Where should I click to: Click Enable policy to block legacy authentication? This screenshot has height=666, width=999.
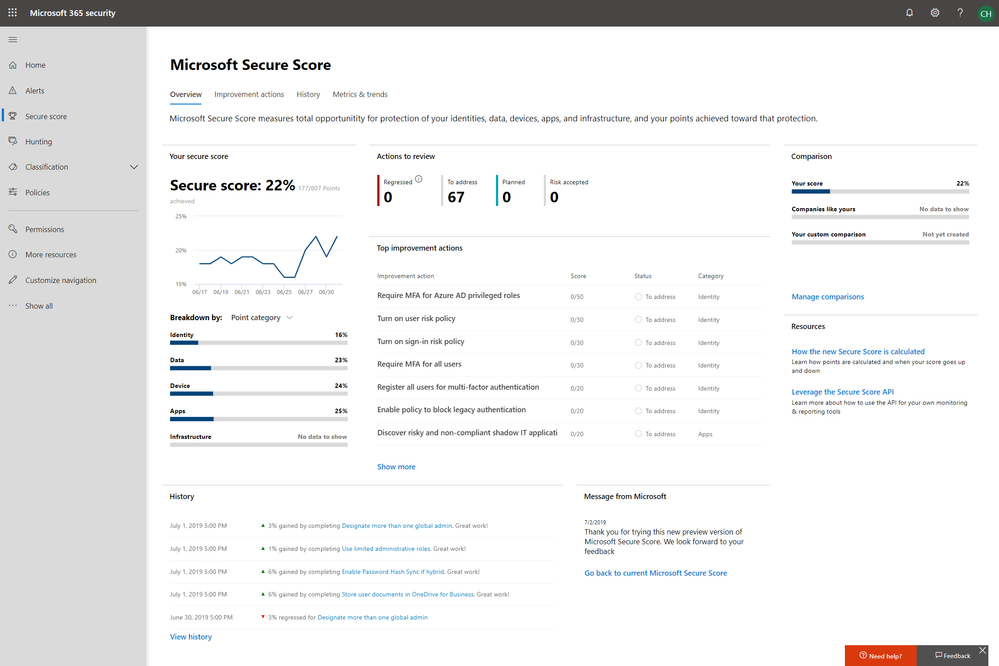pyautogui.click(x=451, y=410)
